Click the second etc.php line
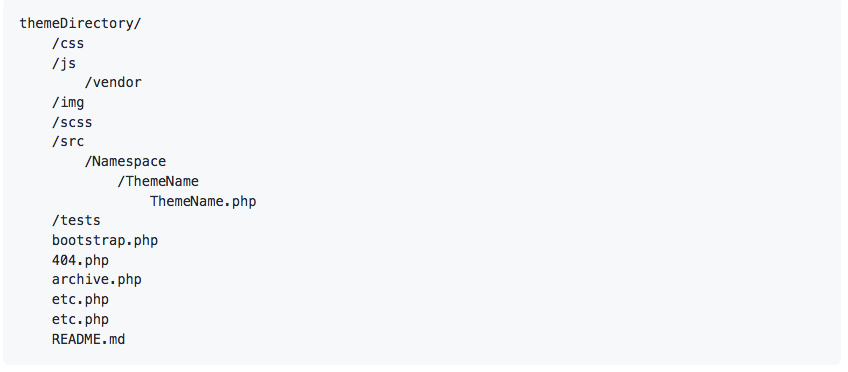The height and width of the screenshot is (372, 848). click(80, 320)
